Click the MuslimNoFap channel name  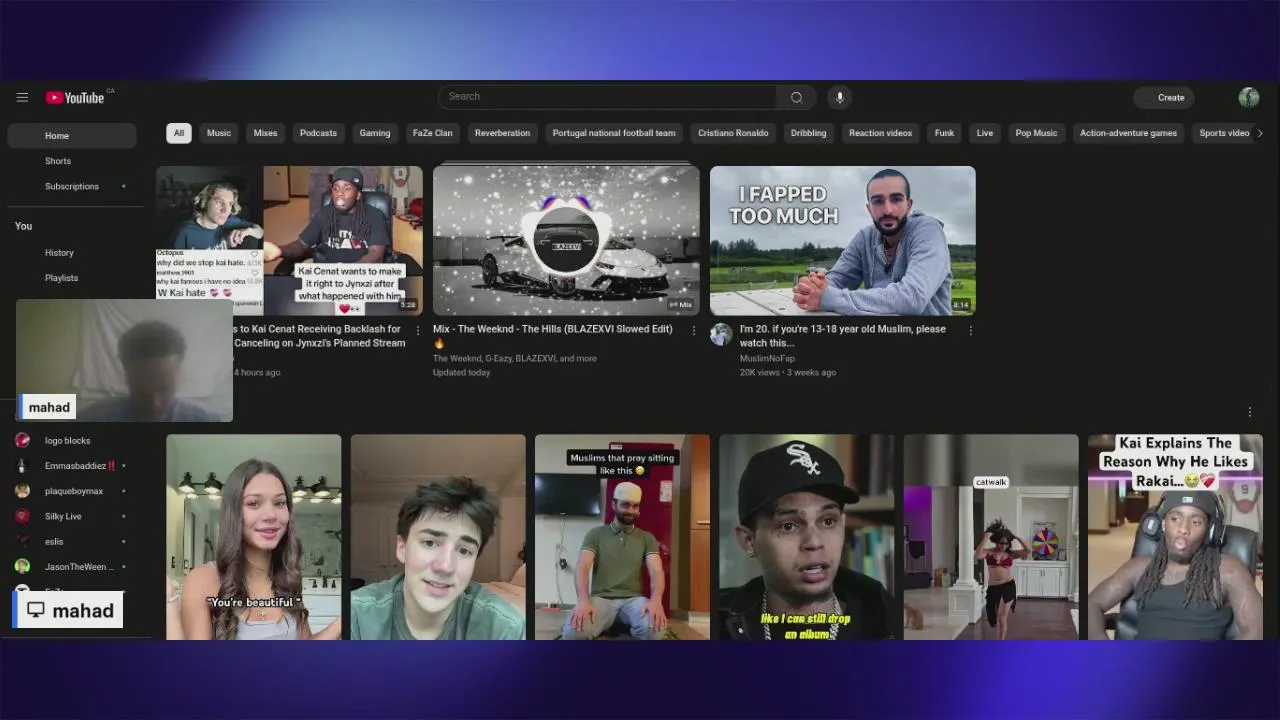click(x=767, y=358)
